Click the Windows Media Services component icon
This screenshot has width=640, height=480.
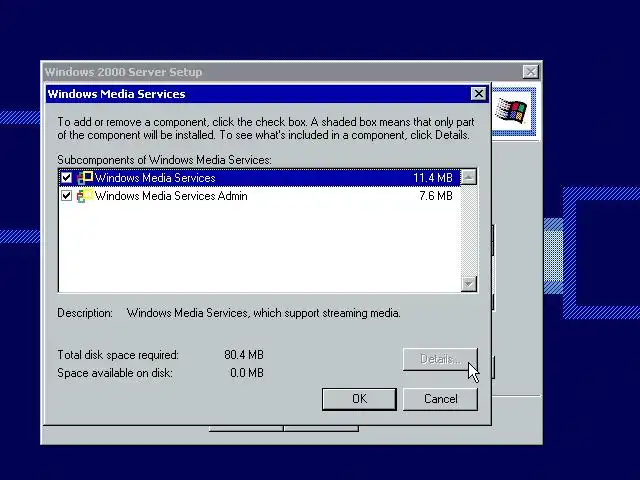[x=85, y=178]
